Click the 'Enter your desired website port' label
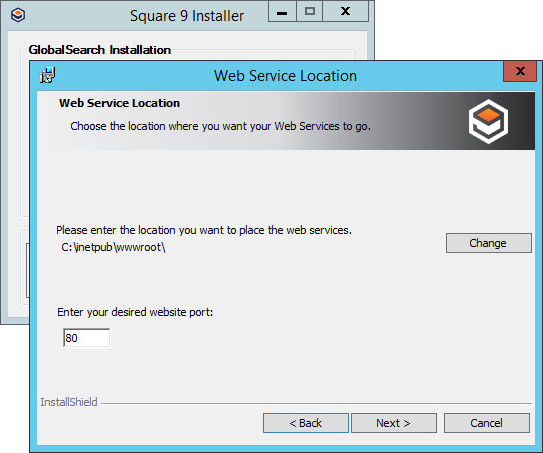The height and width of the screenshot is (453, 543). tap(135, 312)
